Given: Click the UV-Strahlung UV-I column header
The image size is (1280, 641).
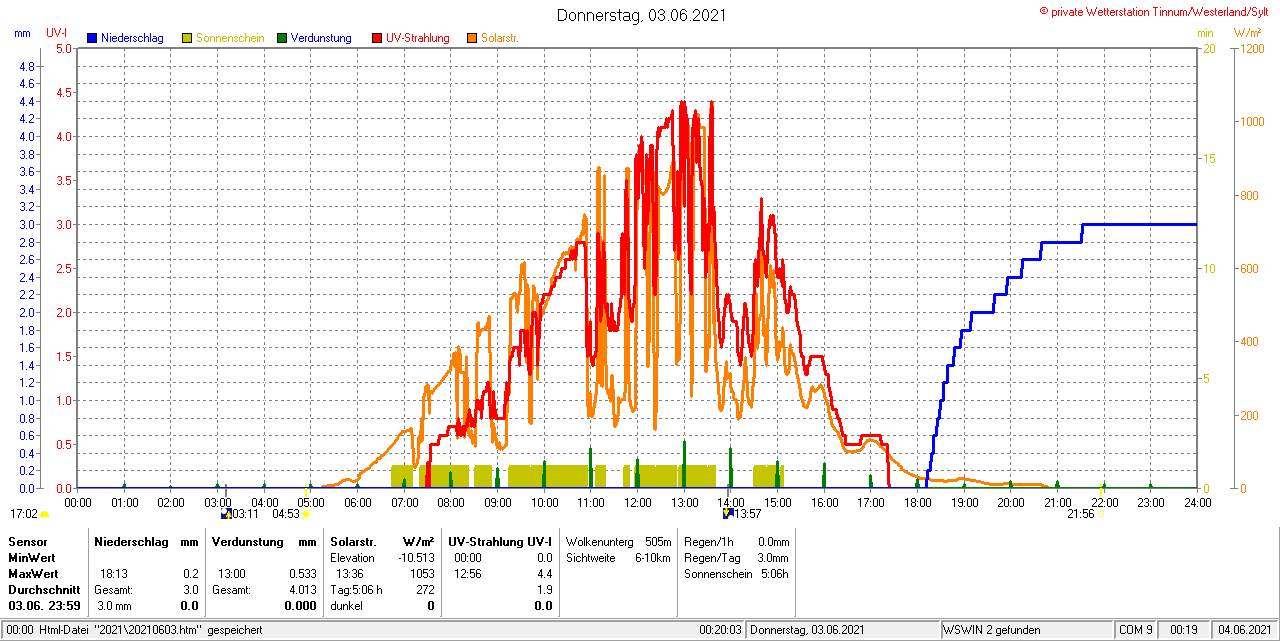Looking at the screenshot, I should (500, 541).
